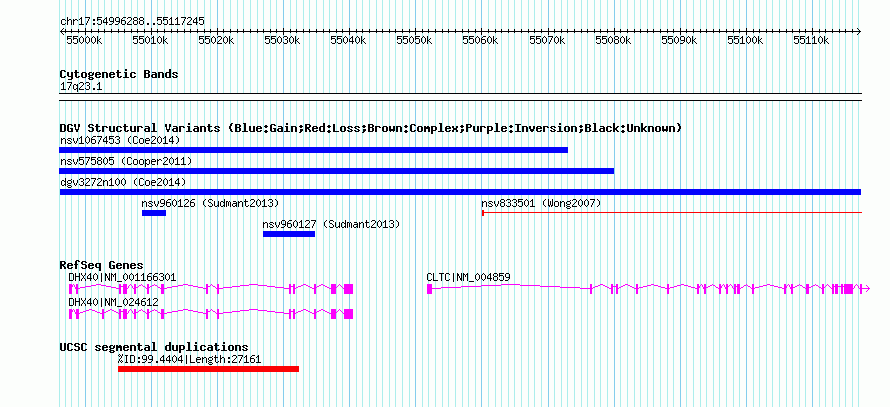Open the nsv575805 (Cooper2011) label link
The image size is (890, 407).
[x=125, y=161]
